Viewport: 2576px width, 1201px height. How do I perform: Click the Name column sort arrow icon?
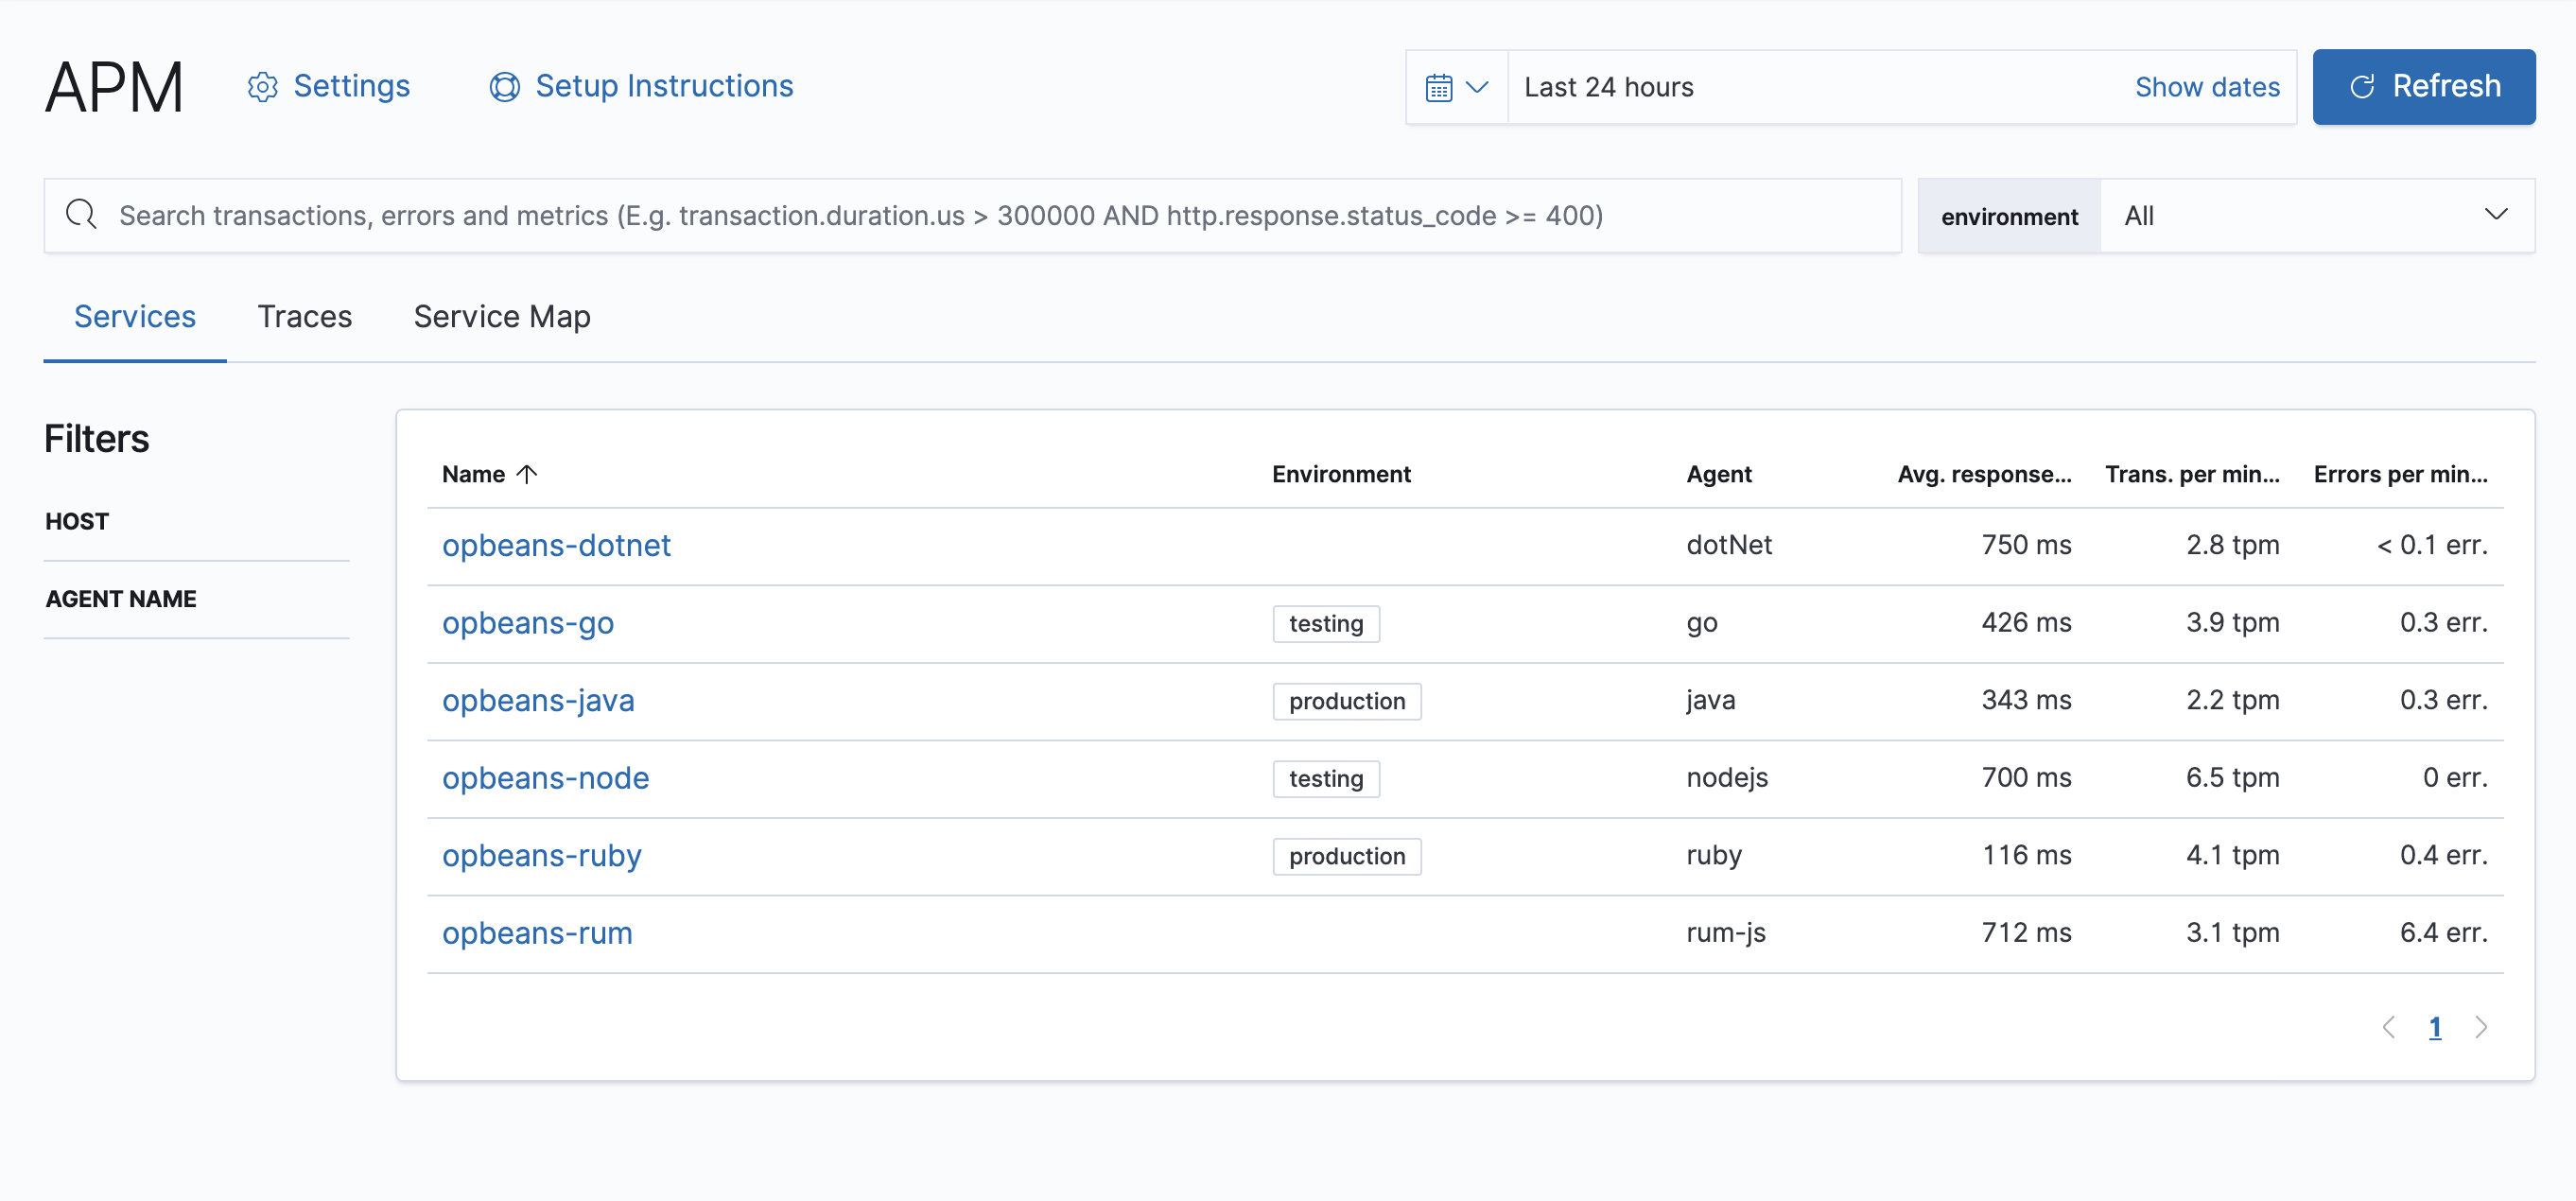(529, 473)
